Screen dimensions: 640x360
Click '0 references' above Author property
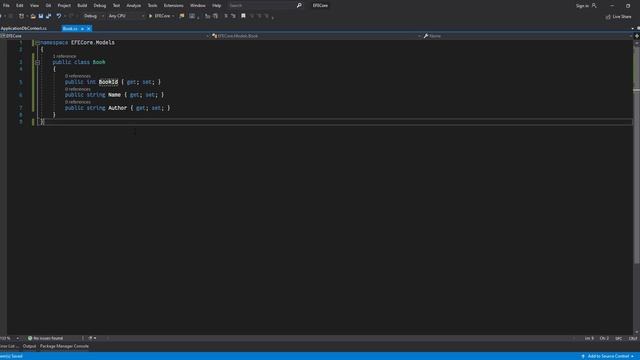[x=78, y=102]
